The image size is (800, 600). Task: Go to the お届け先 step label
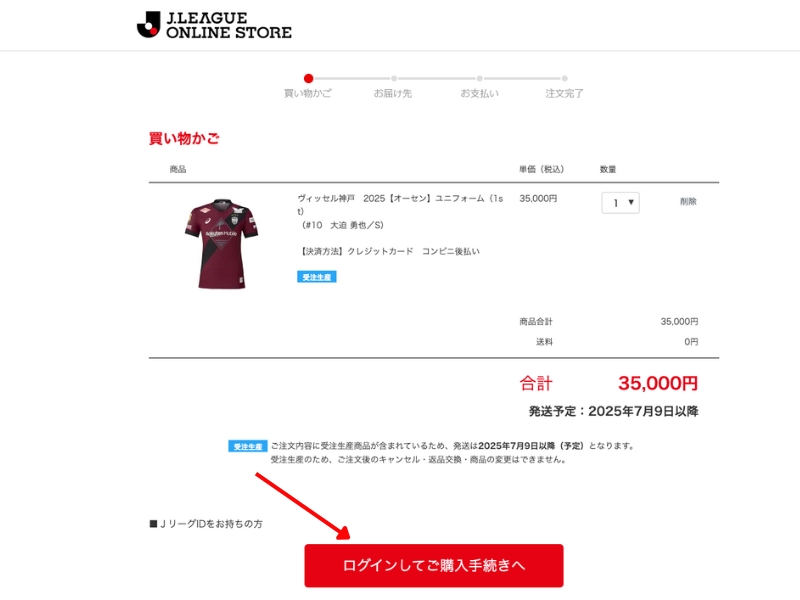click(x=392, y=93)
